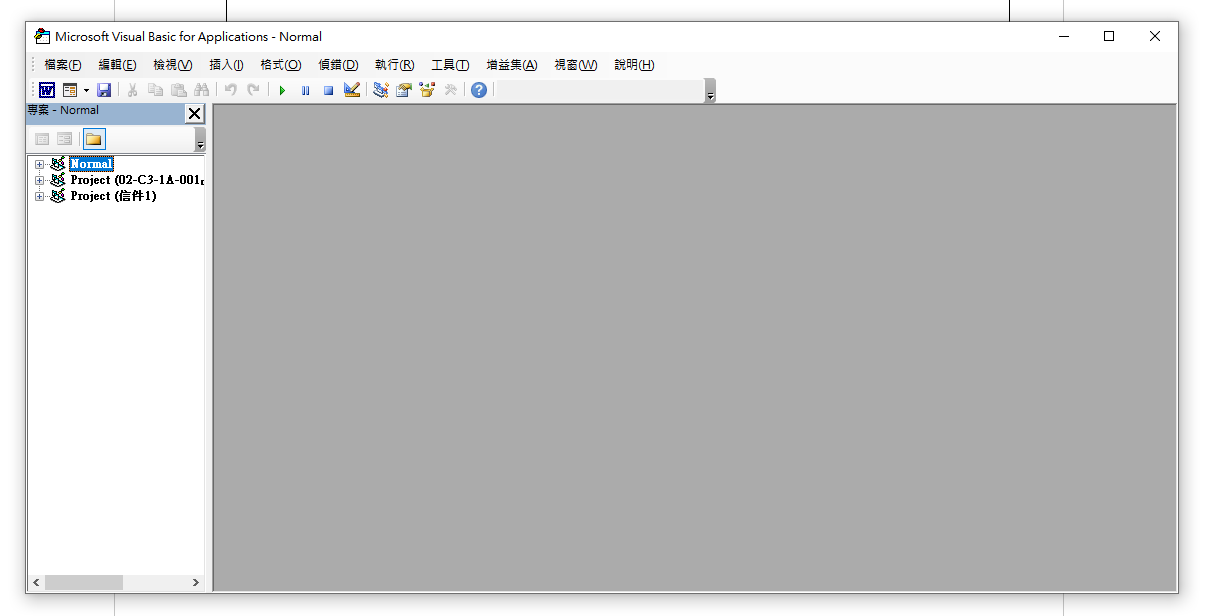Viewport: 1205px width, 616px height.
Task: Run macro with the green play icon
Action: click(282, 90)
